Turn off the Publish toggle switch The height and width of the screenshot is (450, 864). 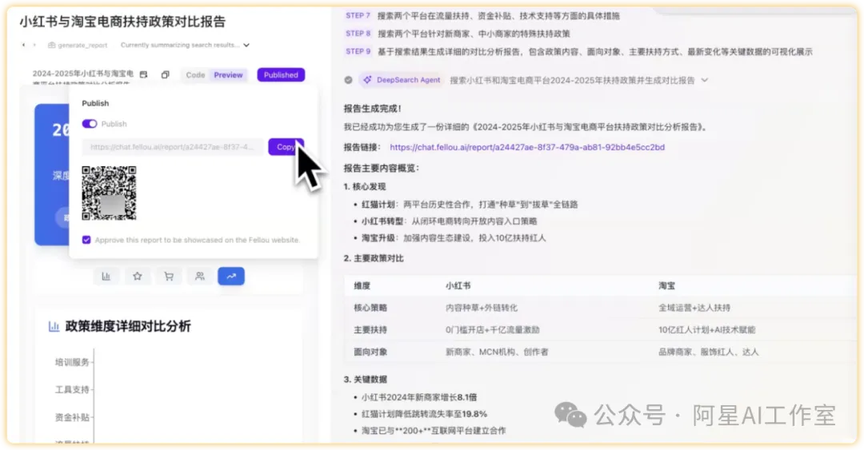[x=89, y=124]
